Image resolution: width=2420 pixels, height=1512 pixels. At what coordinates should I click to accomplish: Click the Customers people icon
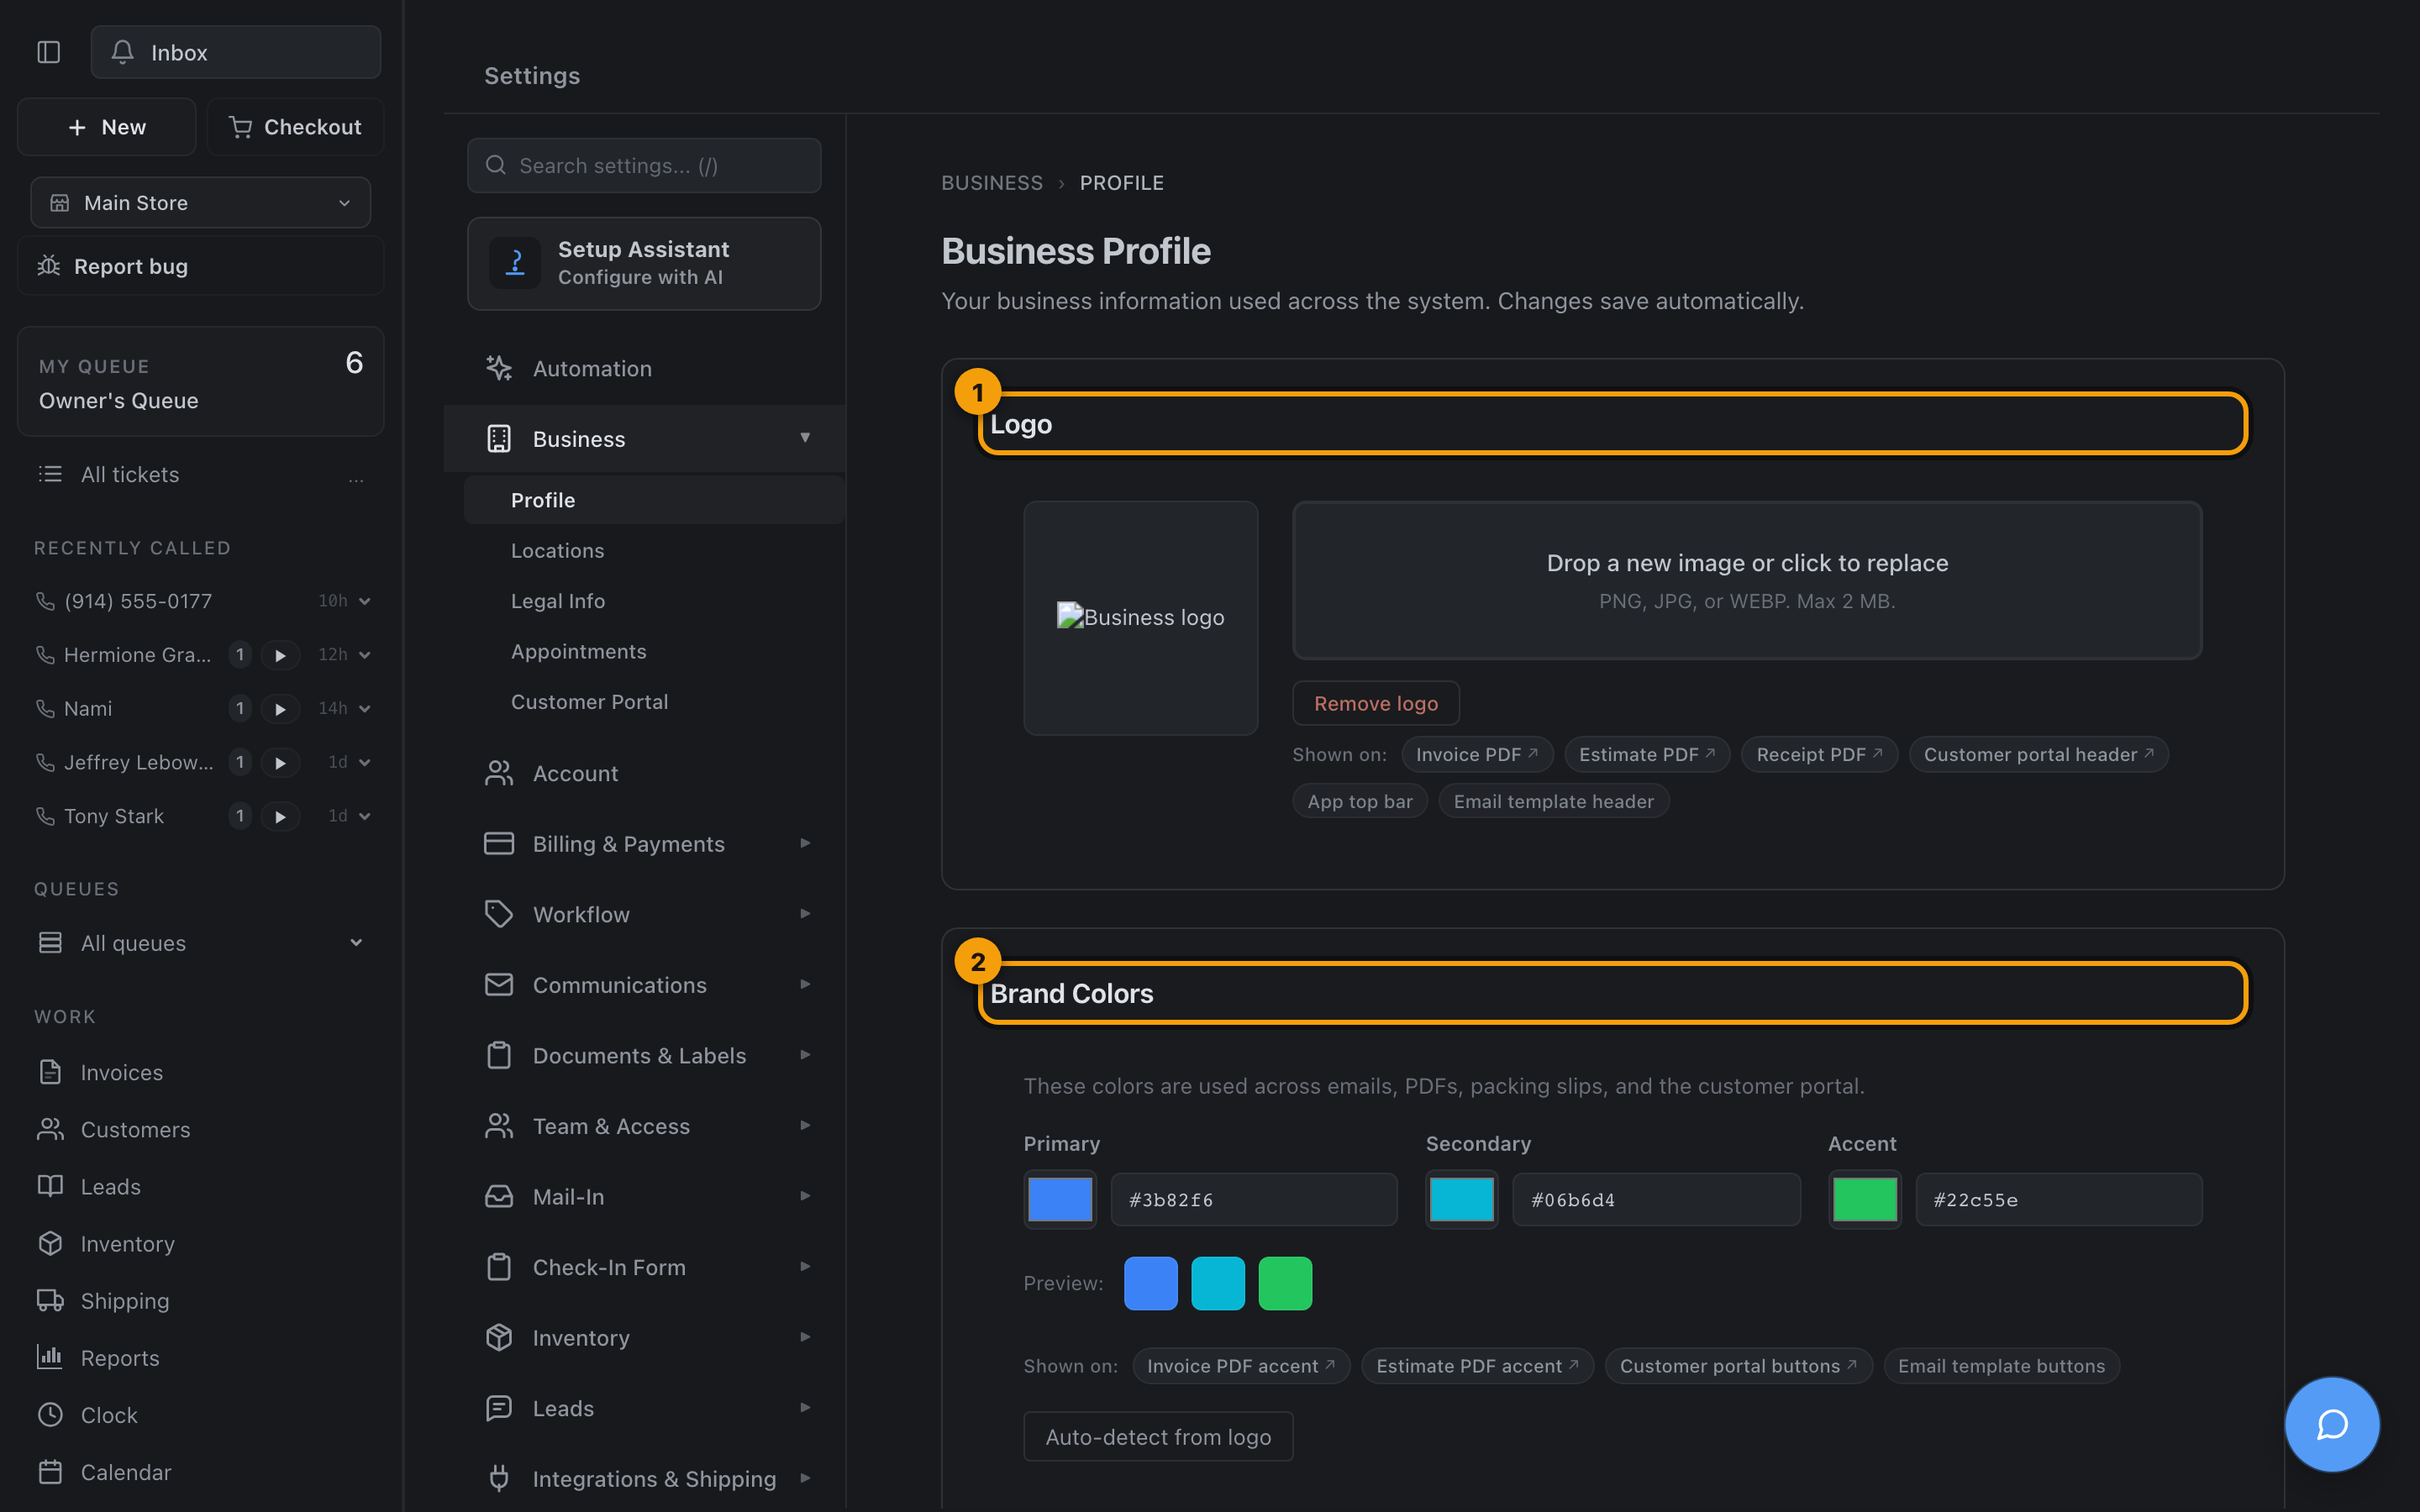50,1129
